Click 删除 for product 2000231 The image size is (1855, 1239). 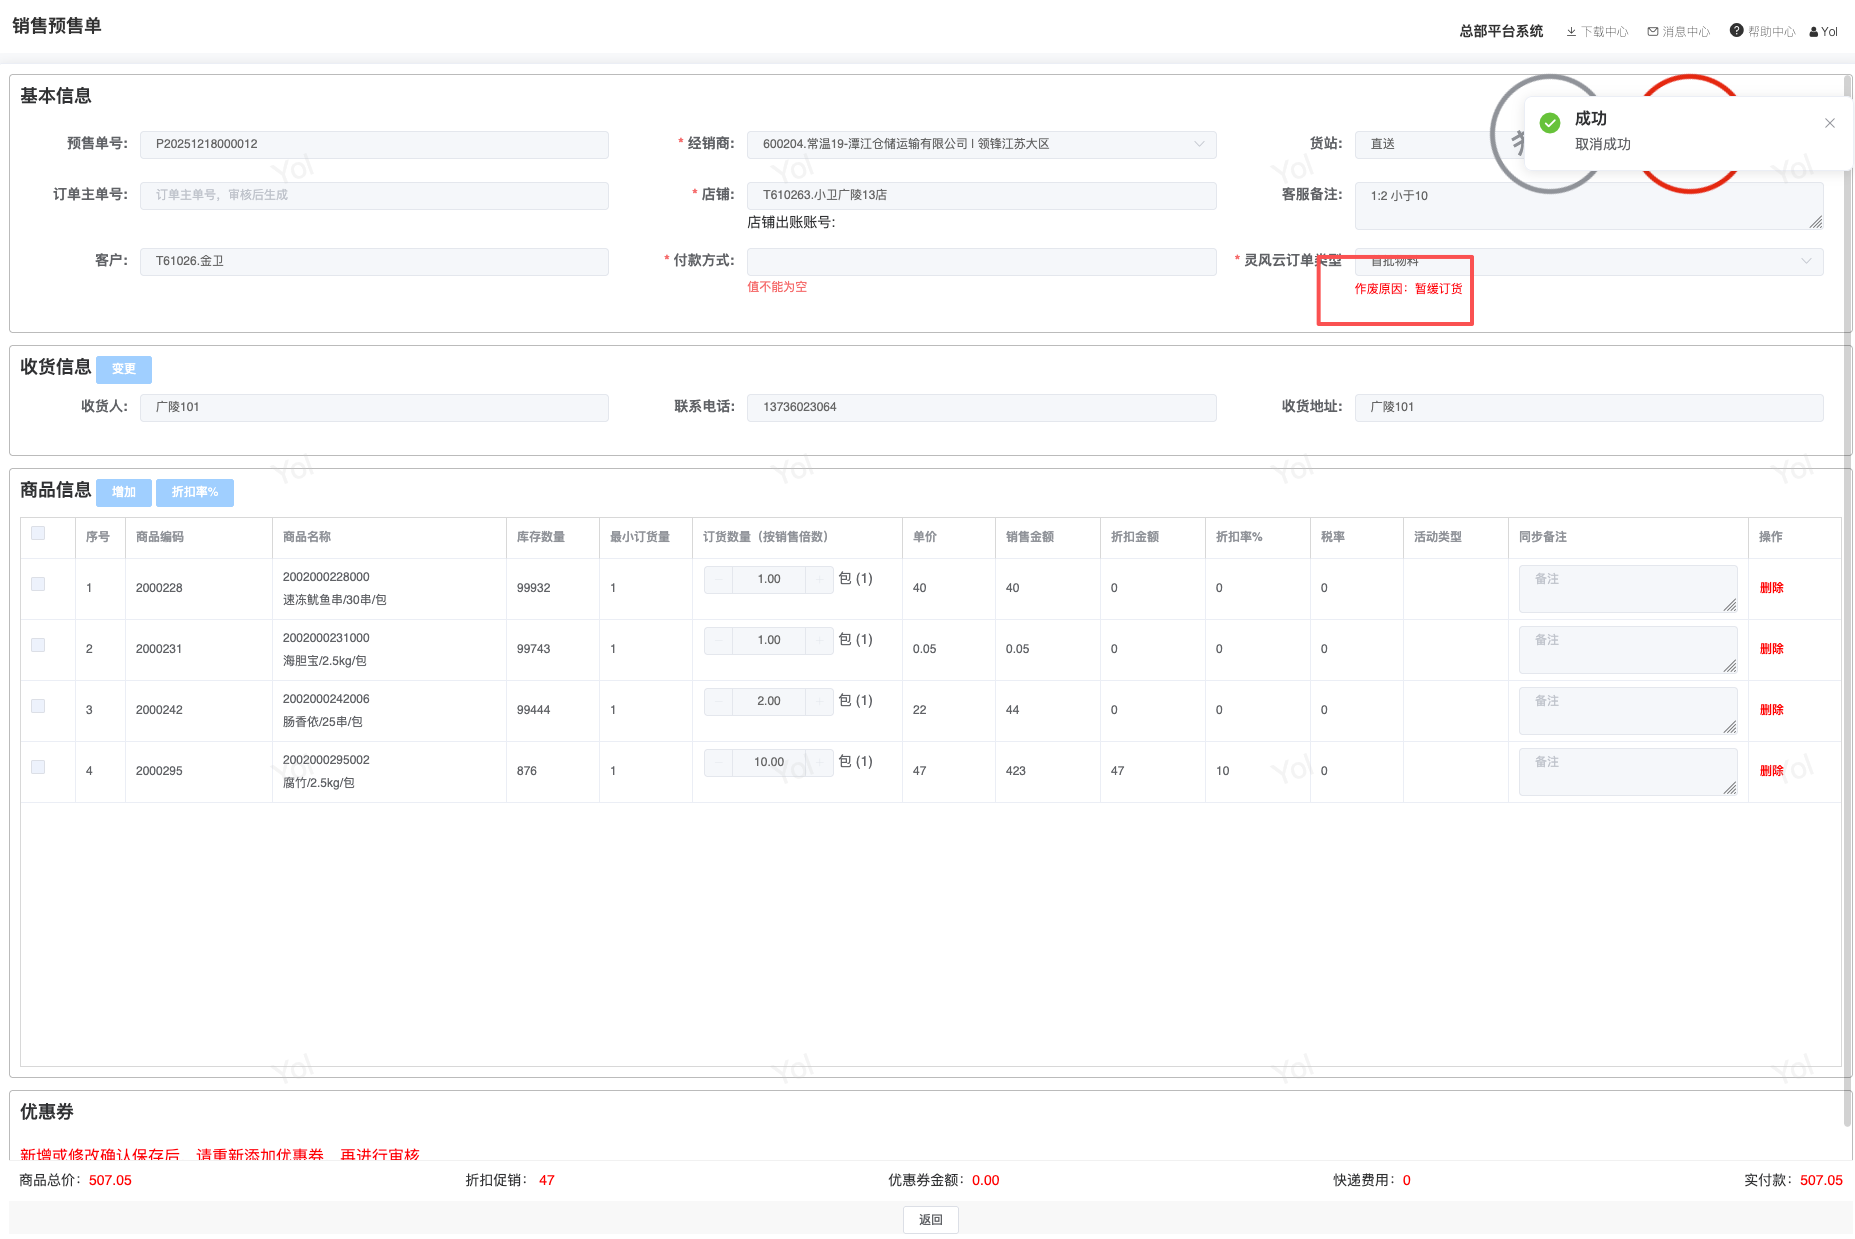1771,649
